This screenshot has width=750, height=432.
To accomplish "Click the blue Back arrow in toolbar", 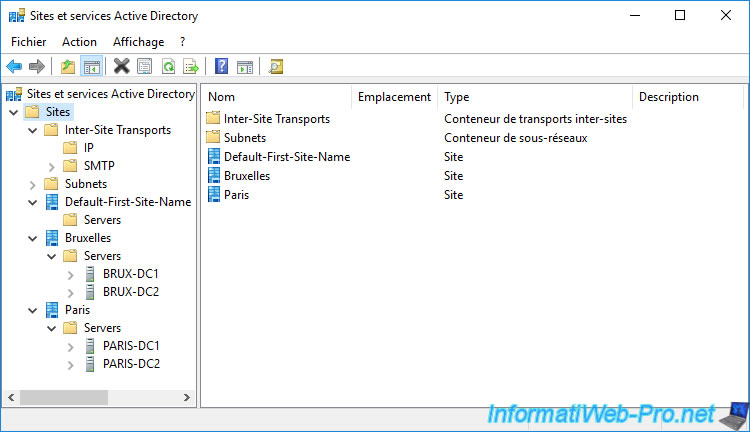I will (14, 67).
